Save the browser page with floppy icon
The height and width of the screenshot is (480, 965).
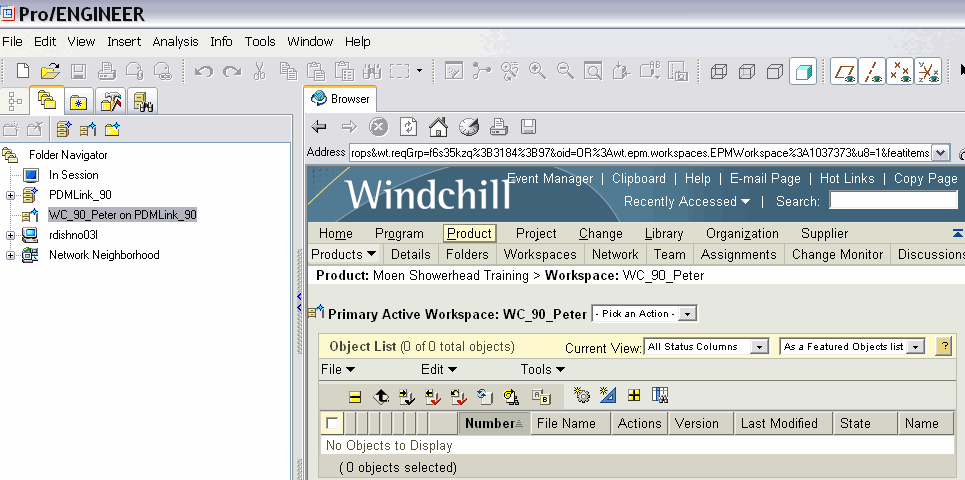[x=529, y=127]
